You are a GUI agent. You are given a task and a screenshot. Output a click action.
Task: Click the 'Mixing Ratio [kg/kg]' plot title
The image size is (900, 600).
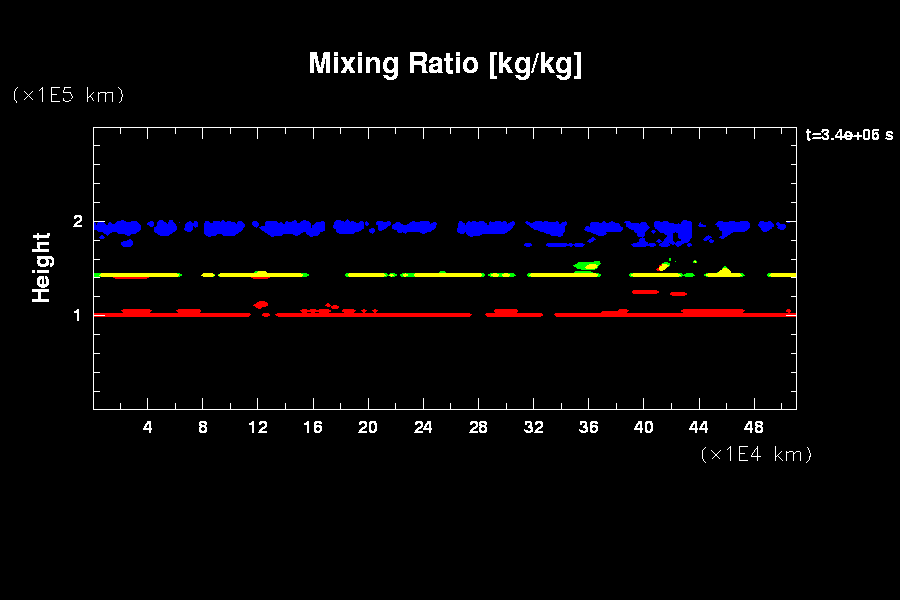click(445, 64)
